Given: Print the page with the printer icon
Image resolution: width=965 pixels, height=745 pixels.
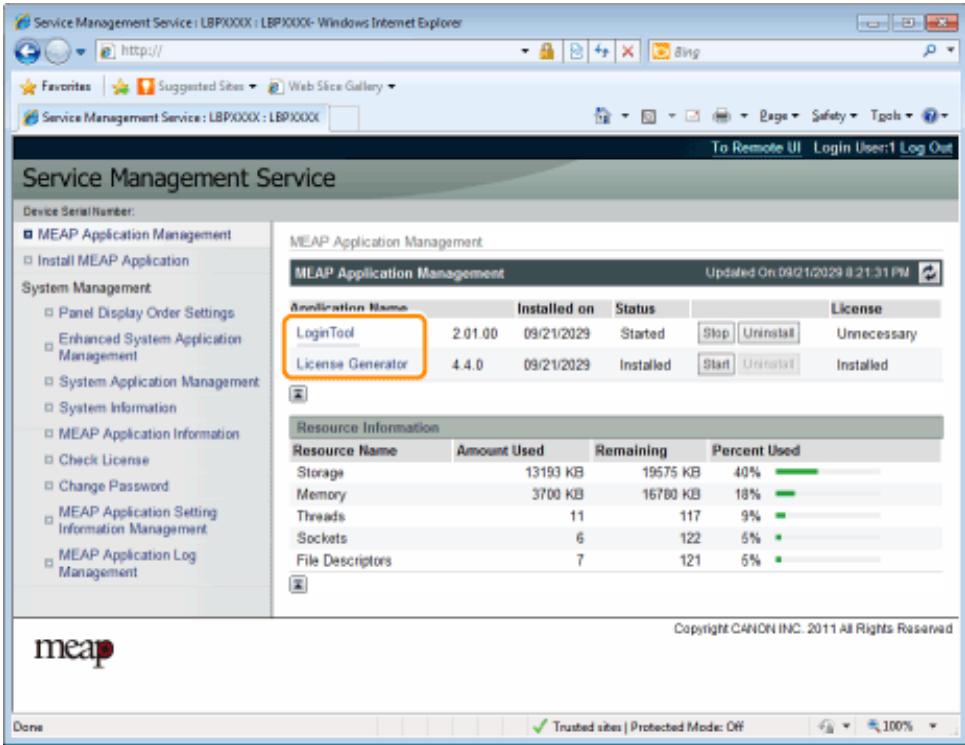Looking at the screenshot, I should (721, 116).
